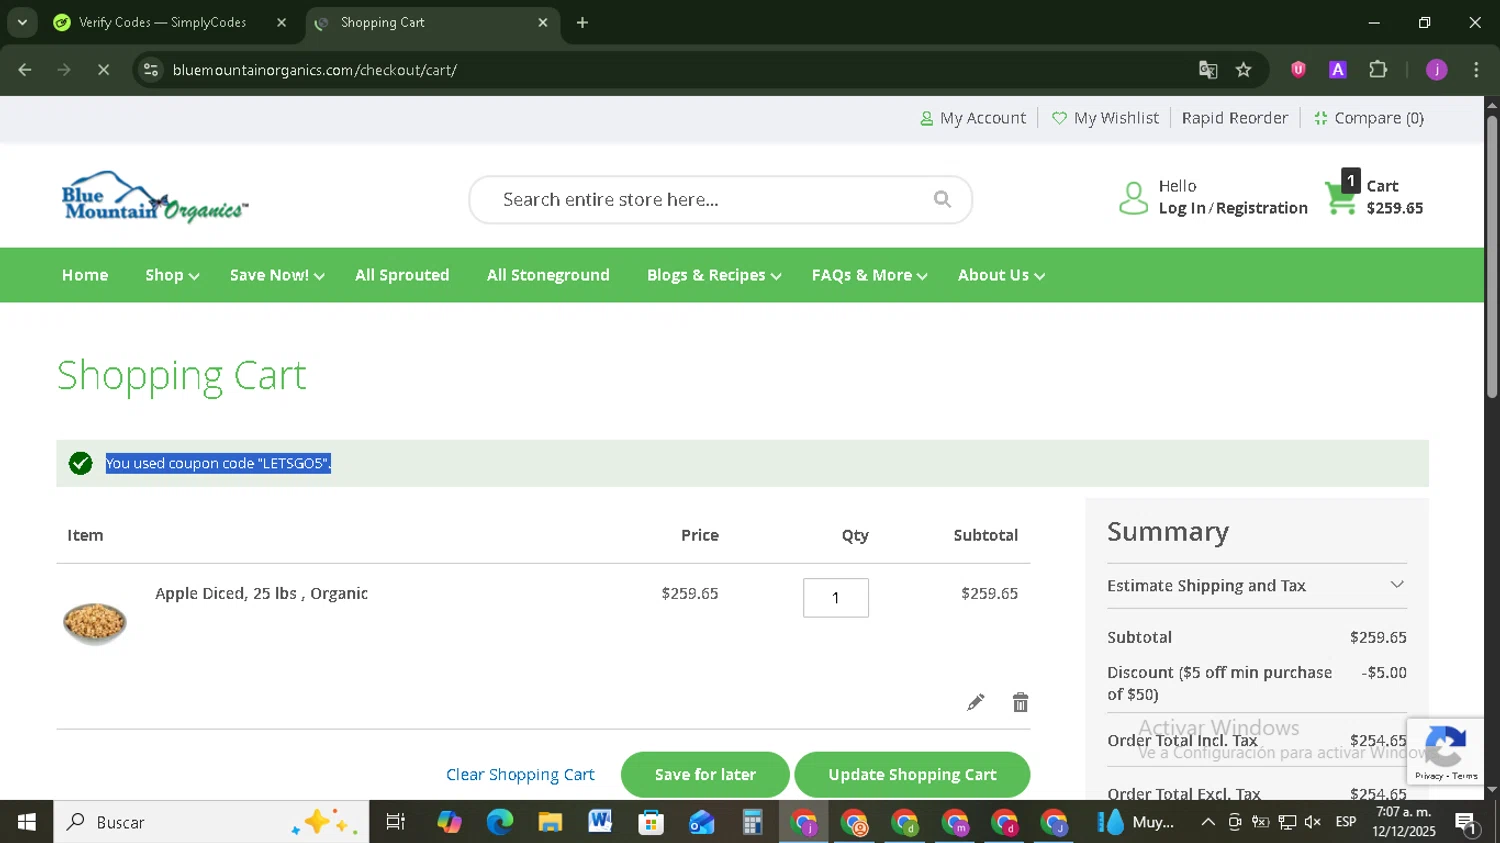View site information icon in address bar
Image resolution: width=1500 pixels, height=843 pixels.
(151, 70)
